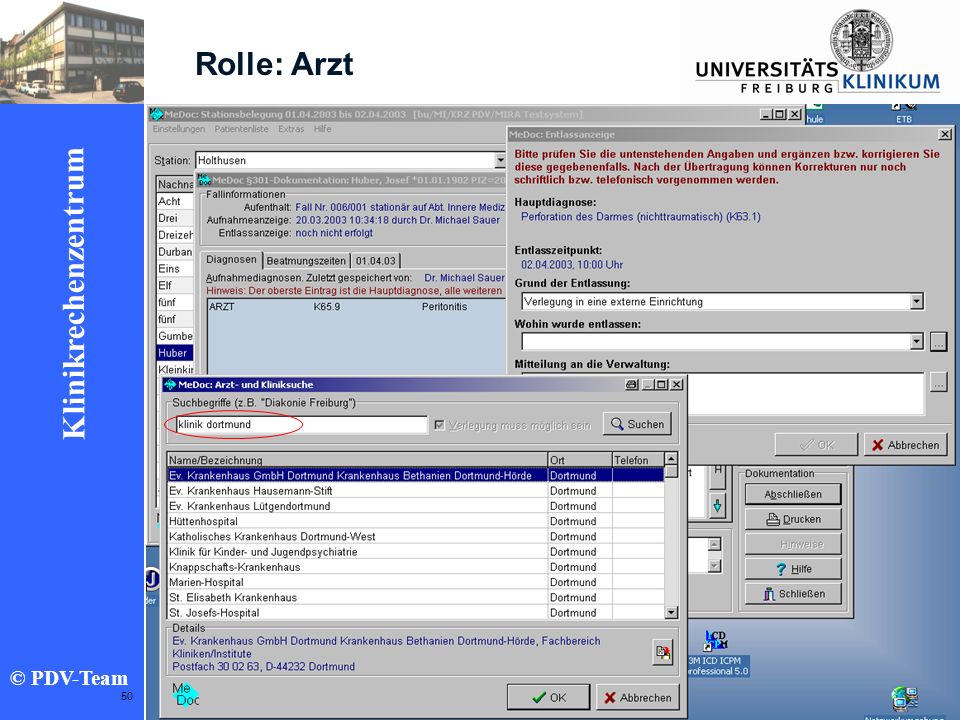This screenshot has height=720, width=960.
Task: Click the disabled Hinweise button
Action: click(793, 544)
